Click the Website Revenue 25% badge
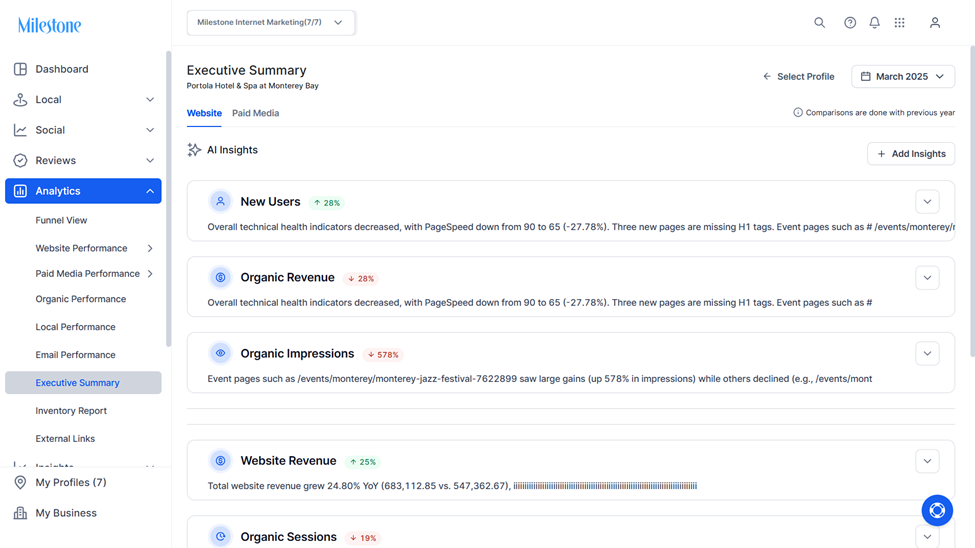Screen dimensions: 975x548 pos(363,462)
